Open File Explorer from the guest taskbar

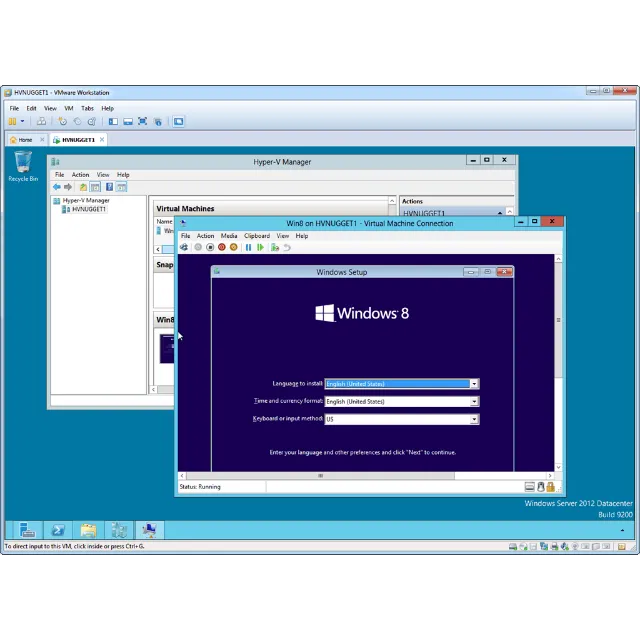pyautogui.click(x=88, y=530)
